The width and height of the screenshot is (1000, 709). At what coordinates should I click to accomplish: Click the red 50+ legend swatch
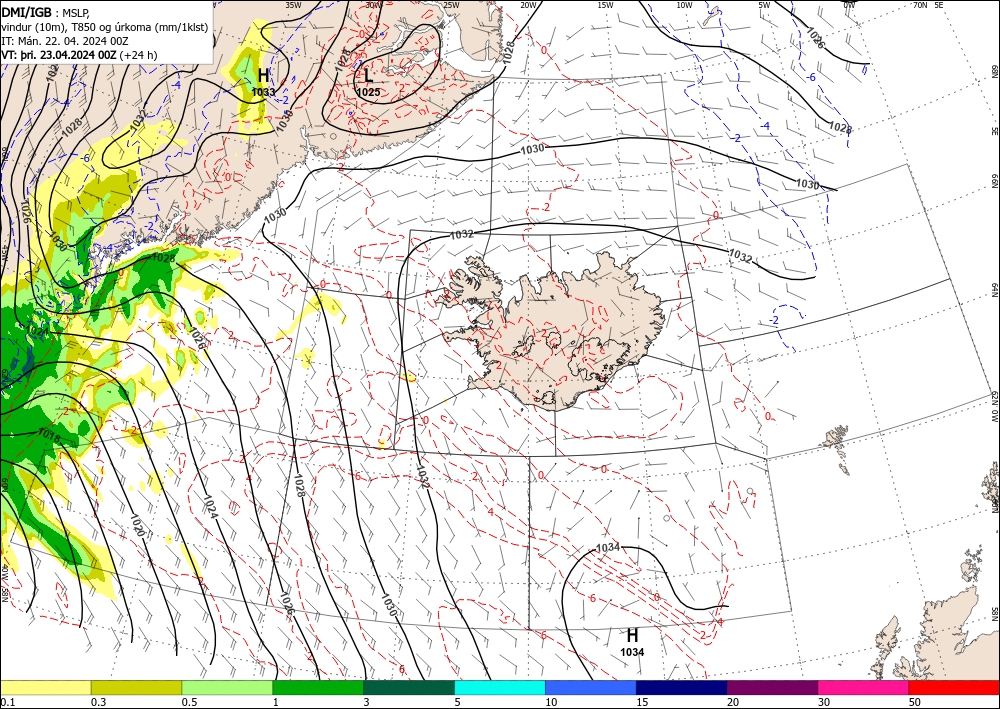pyautogui.click(x=954, y=687)
